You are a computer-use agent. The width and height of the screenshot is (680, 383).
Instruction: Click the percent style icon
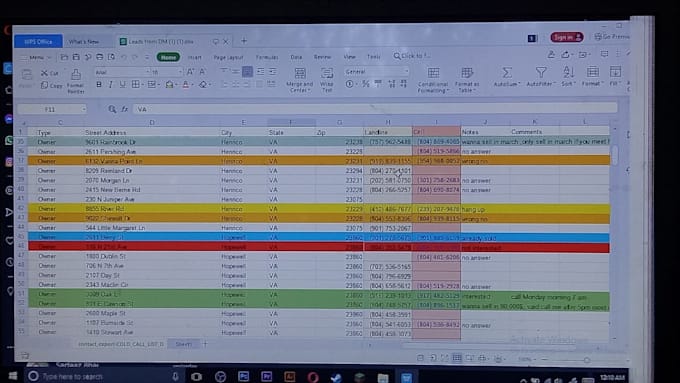tap(366, 84)
